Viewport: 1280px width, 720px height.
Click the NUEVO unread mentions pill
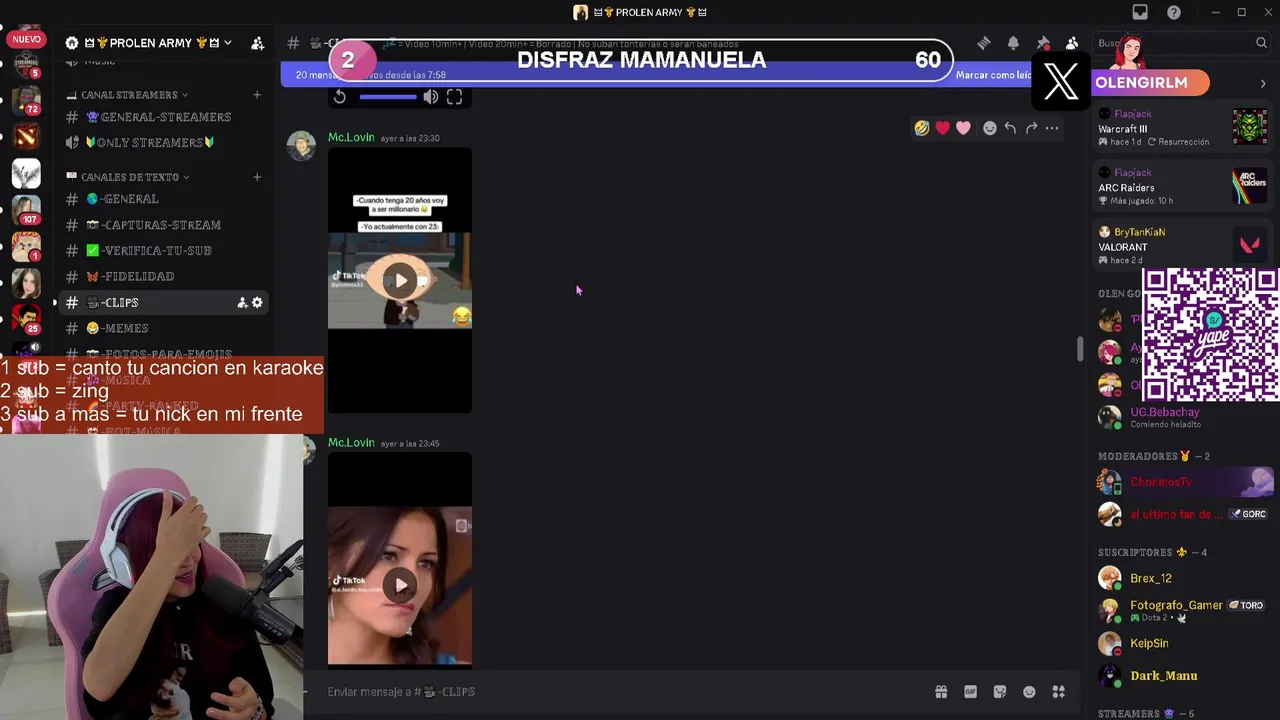(x=27, y=39)
